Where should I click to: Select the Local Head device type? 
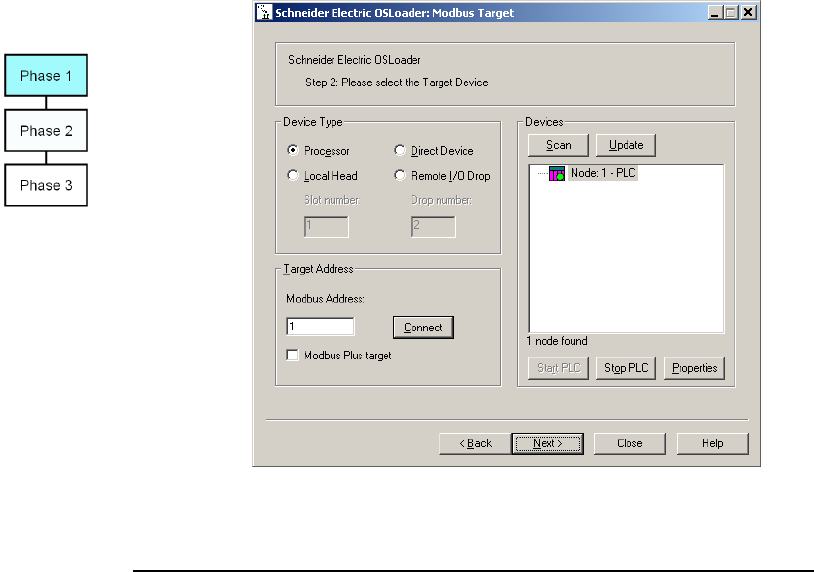[x=293, y=175]
